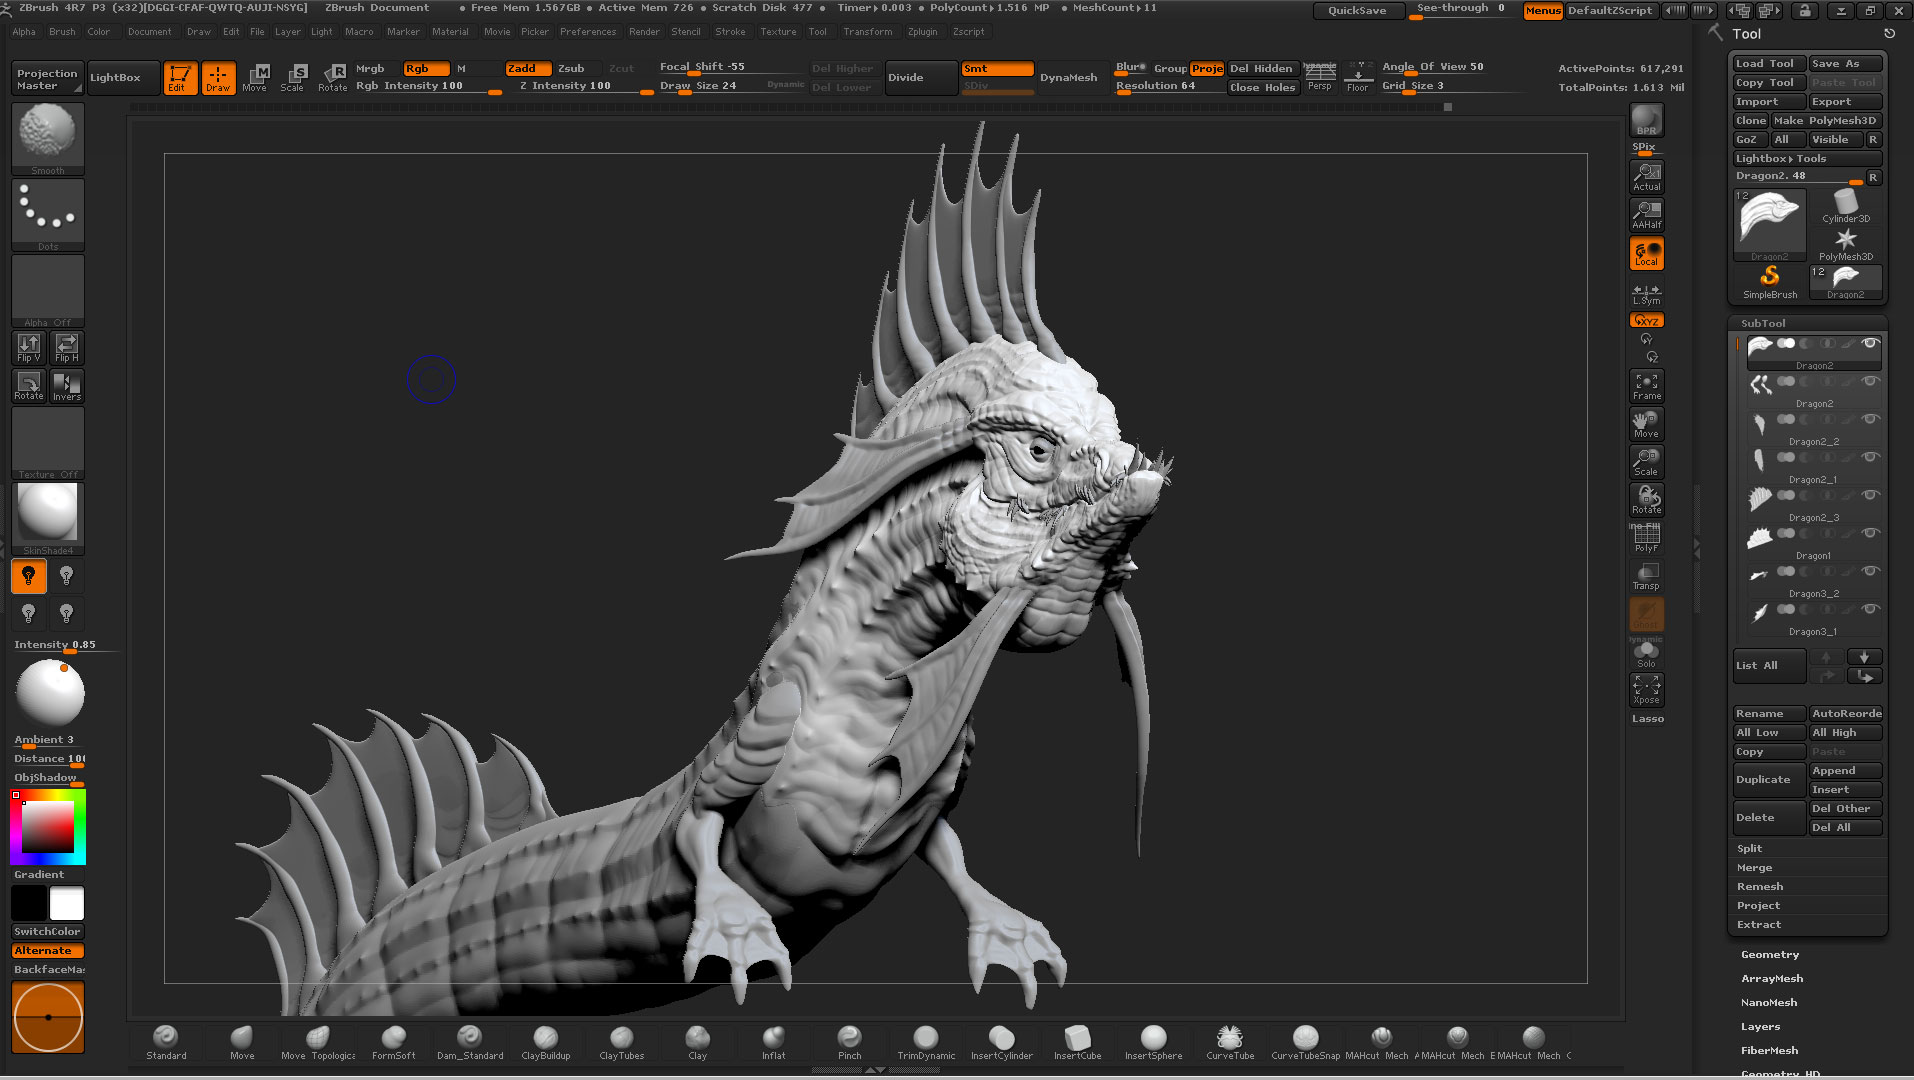Click the Duplicate subtool button
Image resolution: width=1914 pixels, height=1080 pixels.
(1768, 780)
